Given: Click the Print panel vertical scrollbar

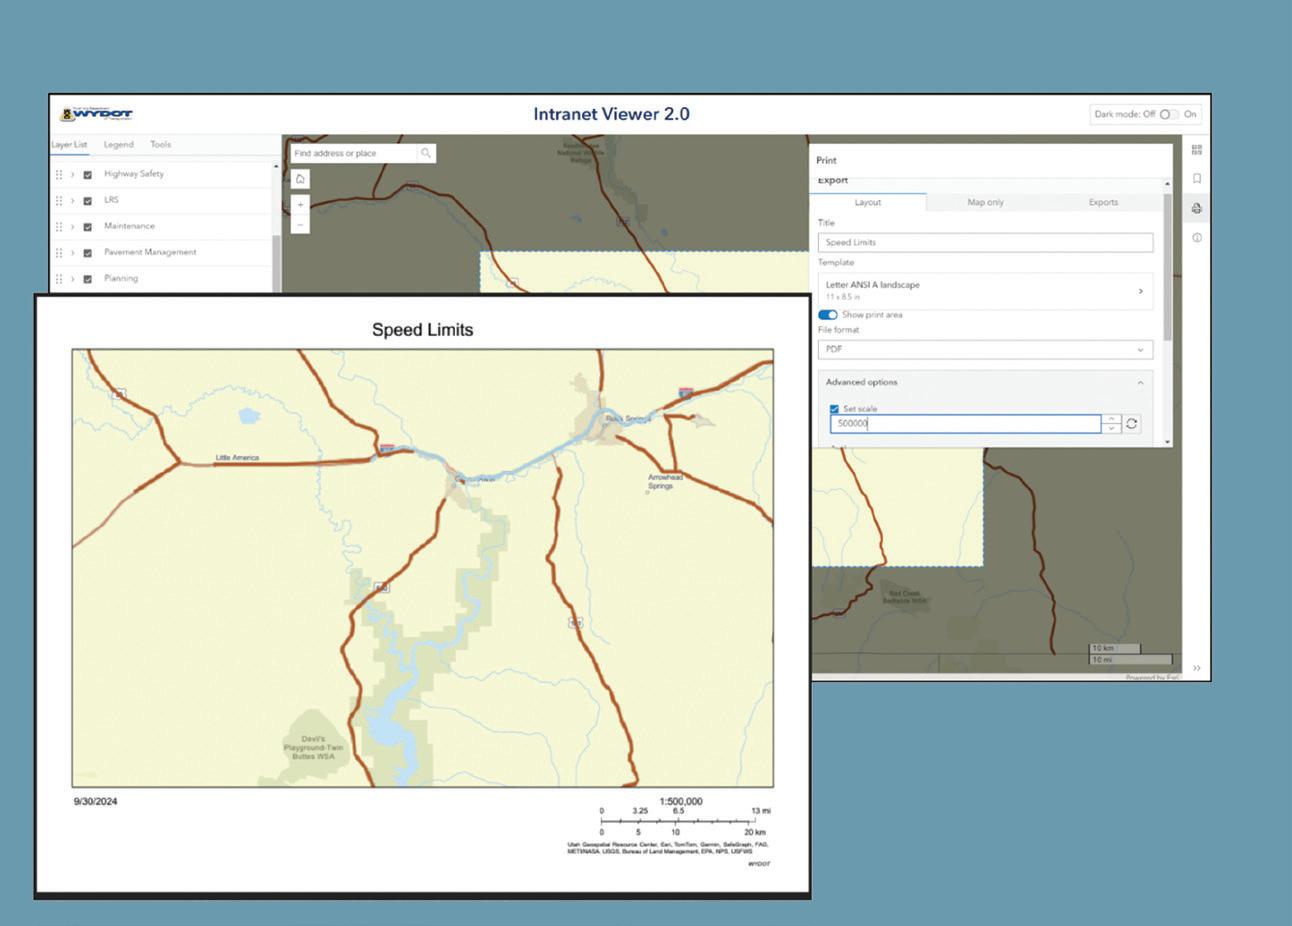Looking at the screenshot, I should coord(1167,265).
